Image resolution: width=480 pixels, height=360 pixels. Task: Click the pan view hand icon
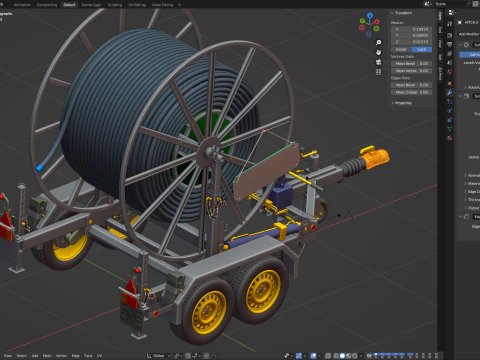378,52
